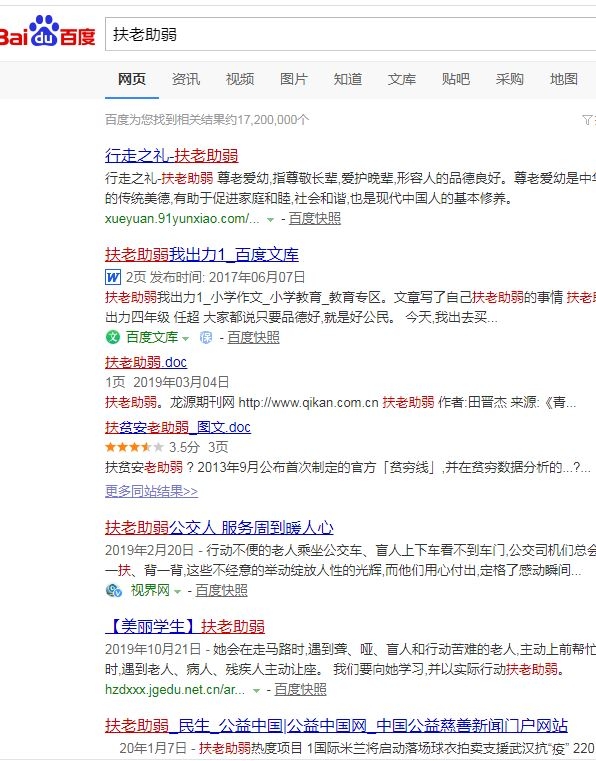Click 更多同站结果>> link
596x761 pixels.
[x=151, y=491]
